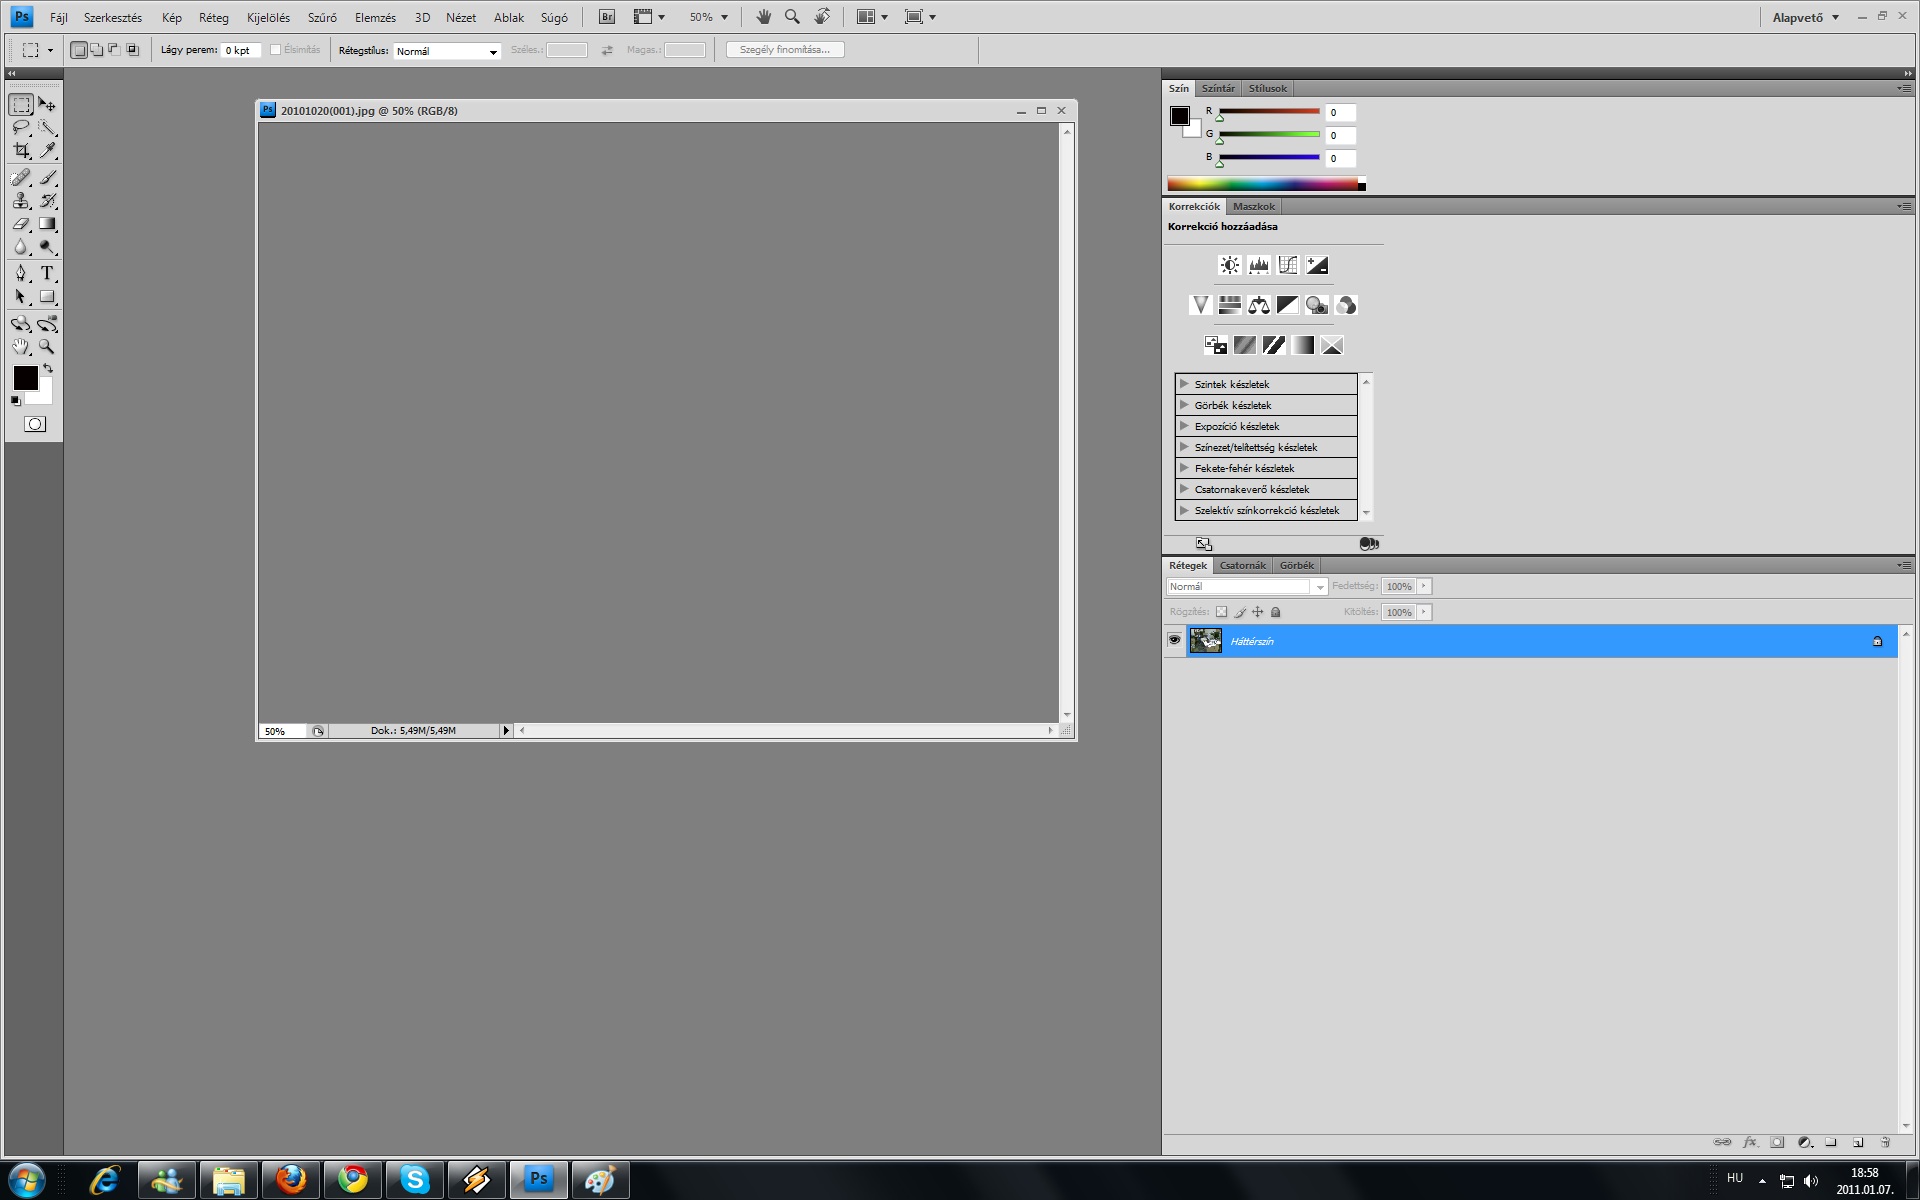Launch Bridge from the top bar
The width and height of the screenshot is (1920, 1200).
(x=607, y=17)
